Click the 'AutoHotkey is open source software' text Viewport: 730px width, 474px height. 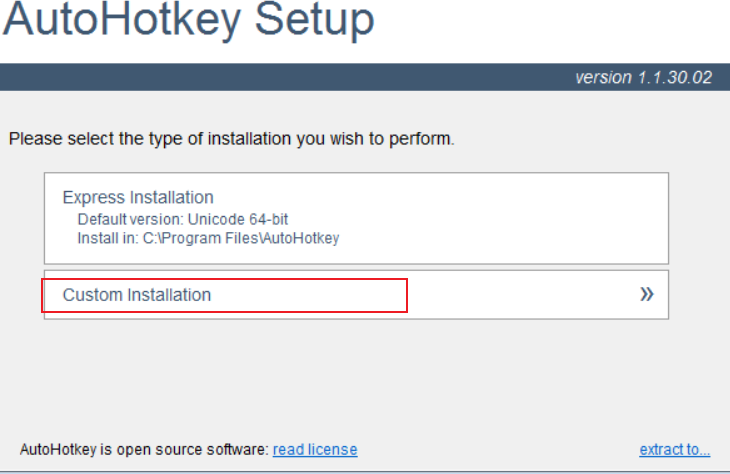144,450
